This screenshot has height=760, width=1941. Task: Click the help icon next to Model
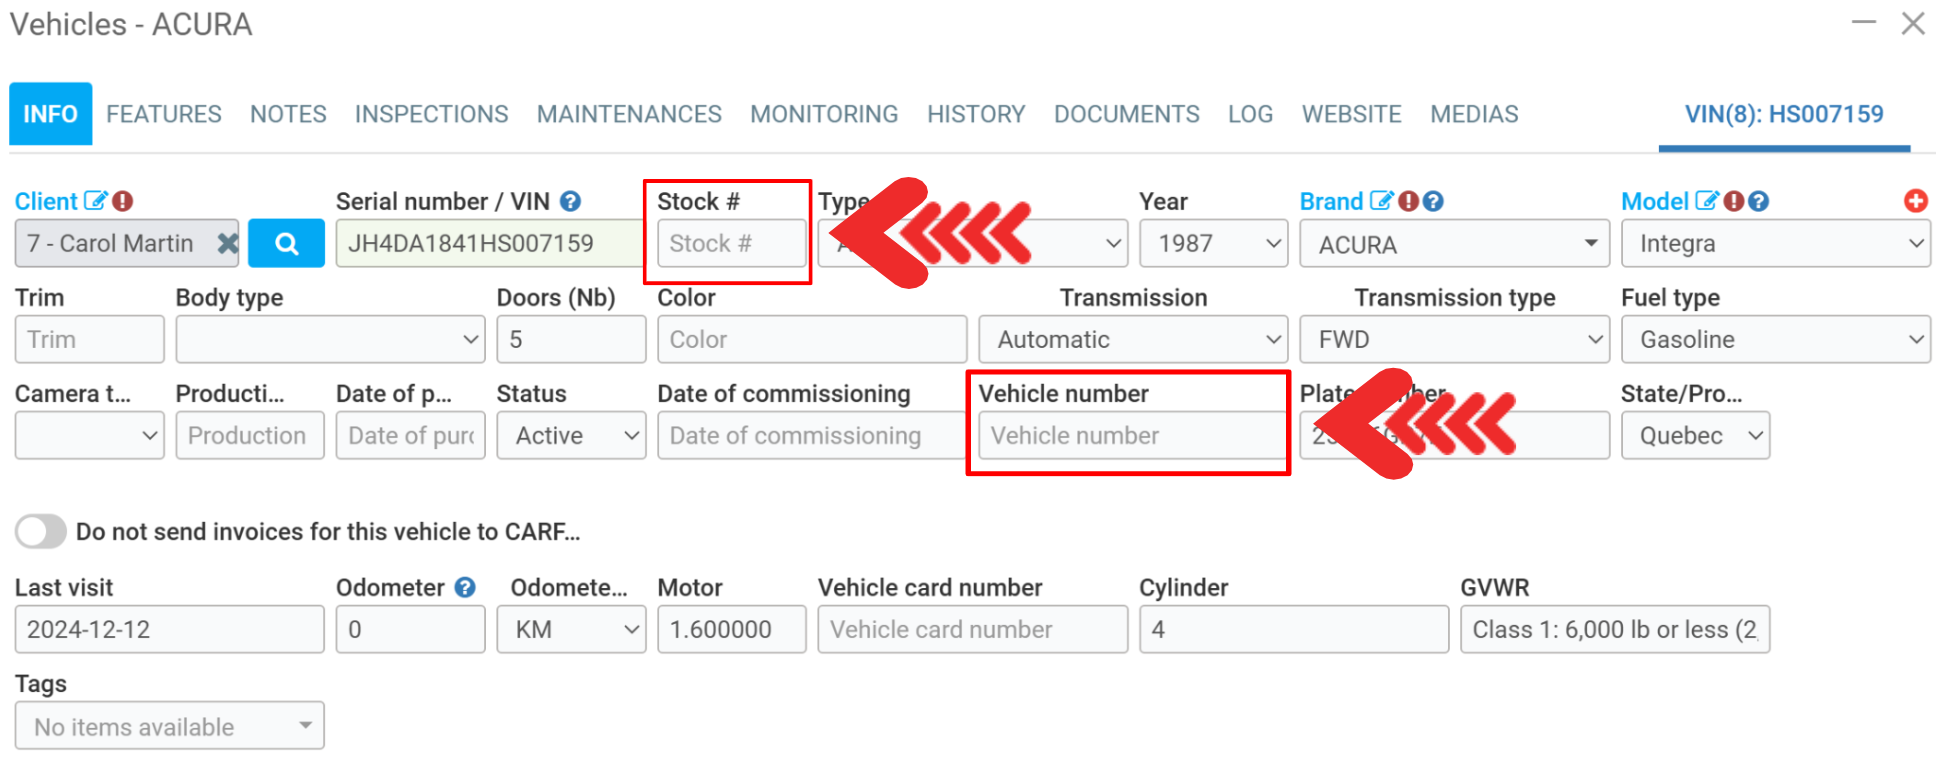[1759, 201]
